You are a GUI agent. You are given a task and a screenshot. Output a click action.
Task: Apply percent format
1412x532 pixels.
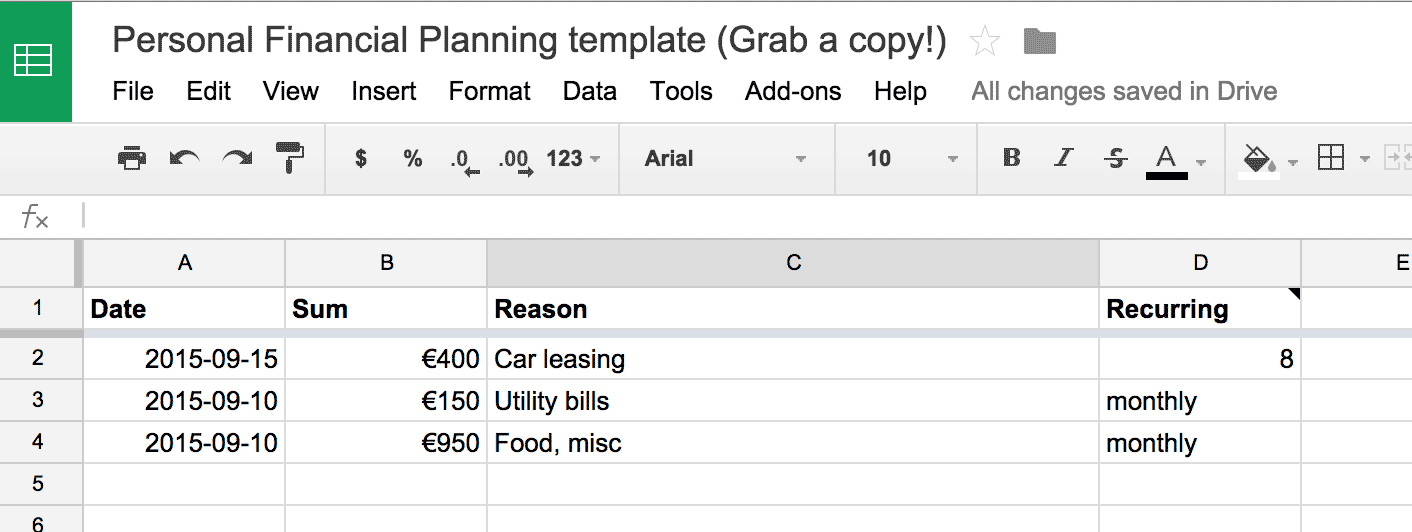[x=413, y=158]
